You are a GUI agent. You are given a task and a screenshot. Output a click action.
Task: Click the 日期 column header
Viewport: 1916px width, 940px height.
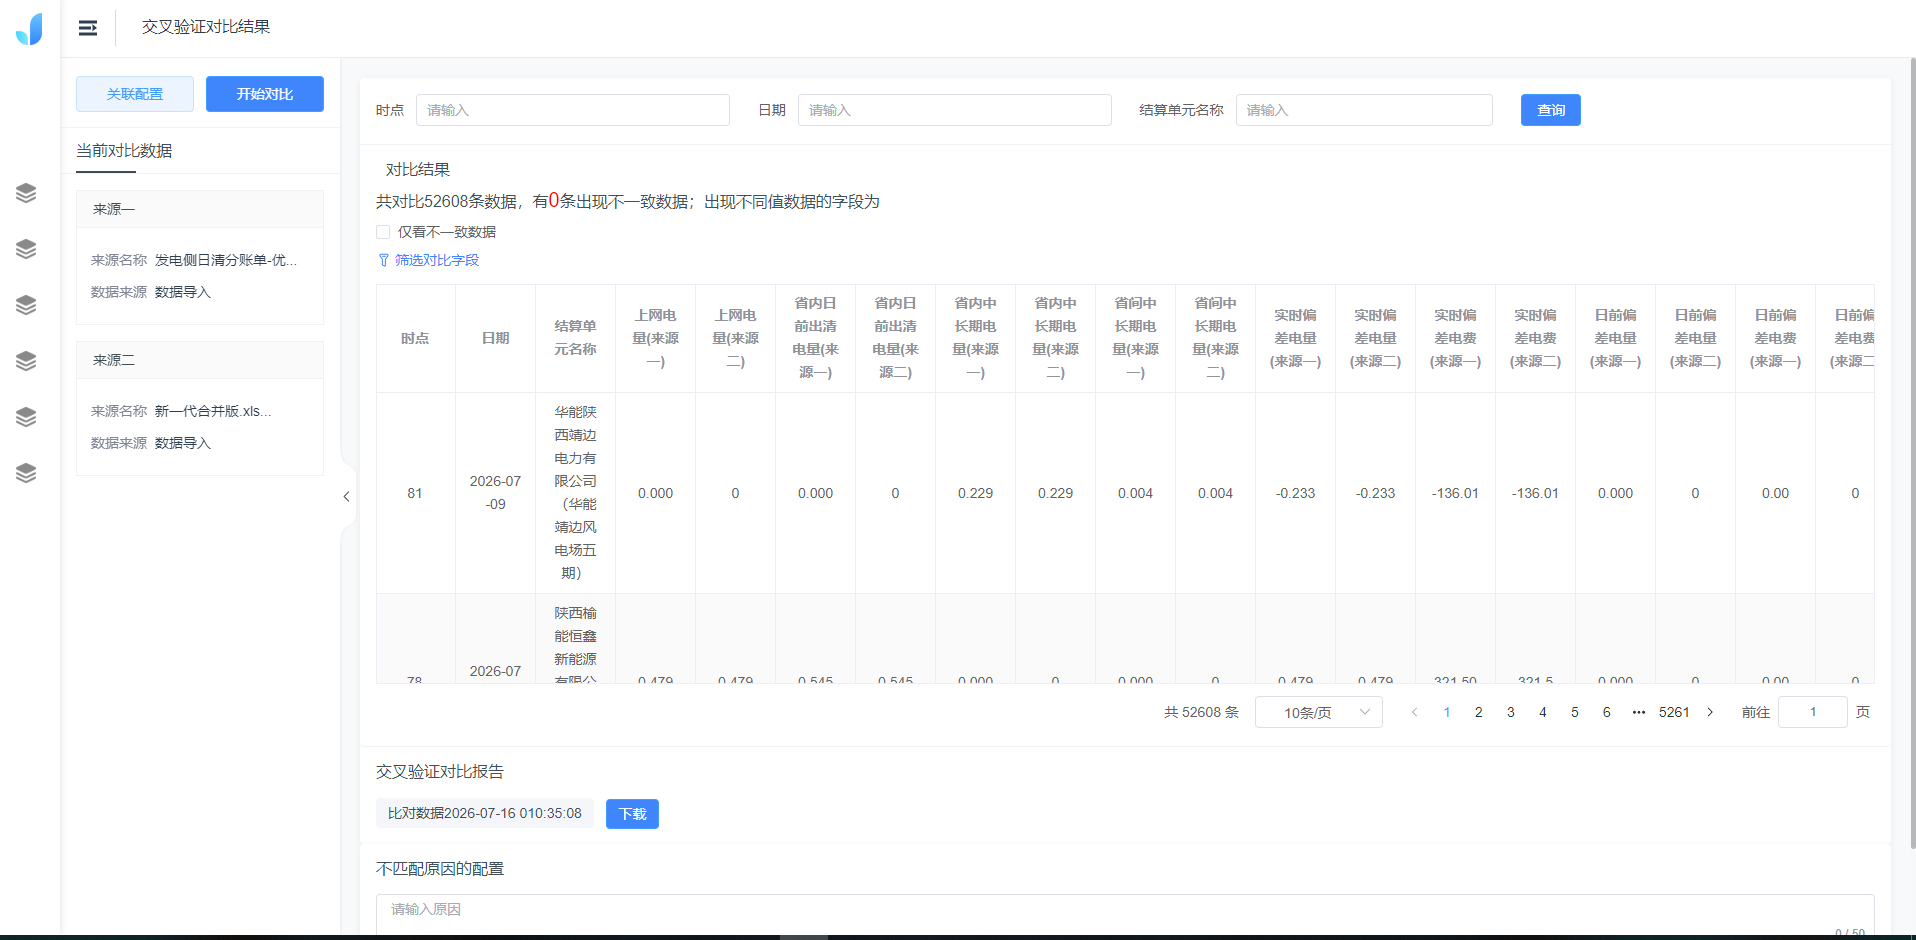(495, 338)
